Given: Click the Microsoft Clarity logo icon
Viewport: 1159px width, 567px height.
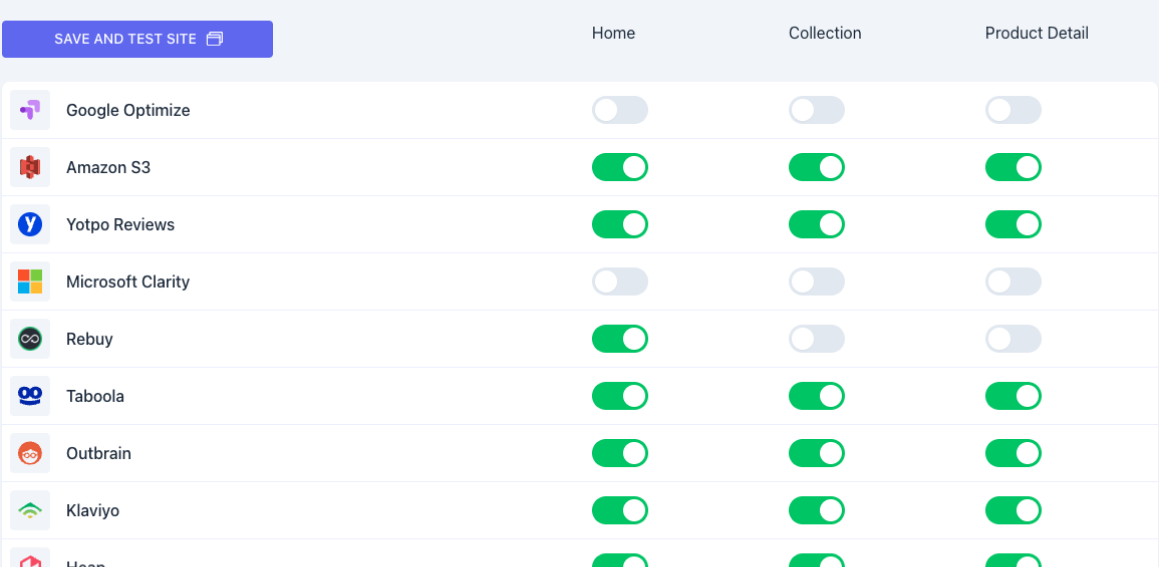Looking at the screenshot, I should tap(30, 282).
